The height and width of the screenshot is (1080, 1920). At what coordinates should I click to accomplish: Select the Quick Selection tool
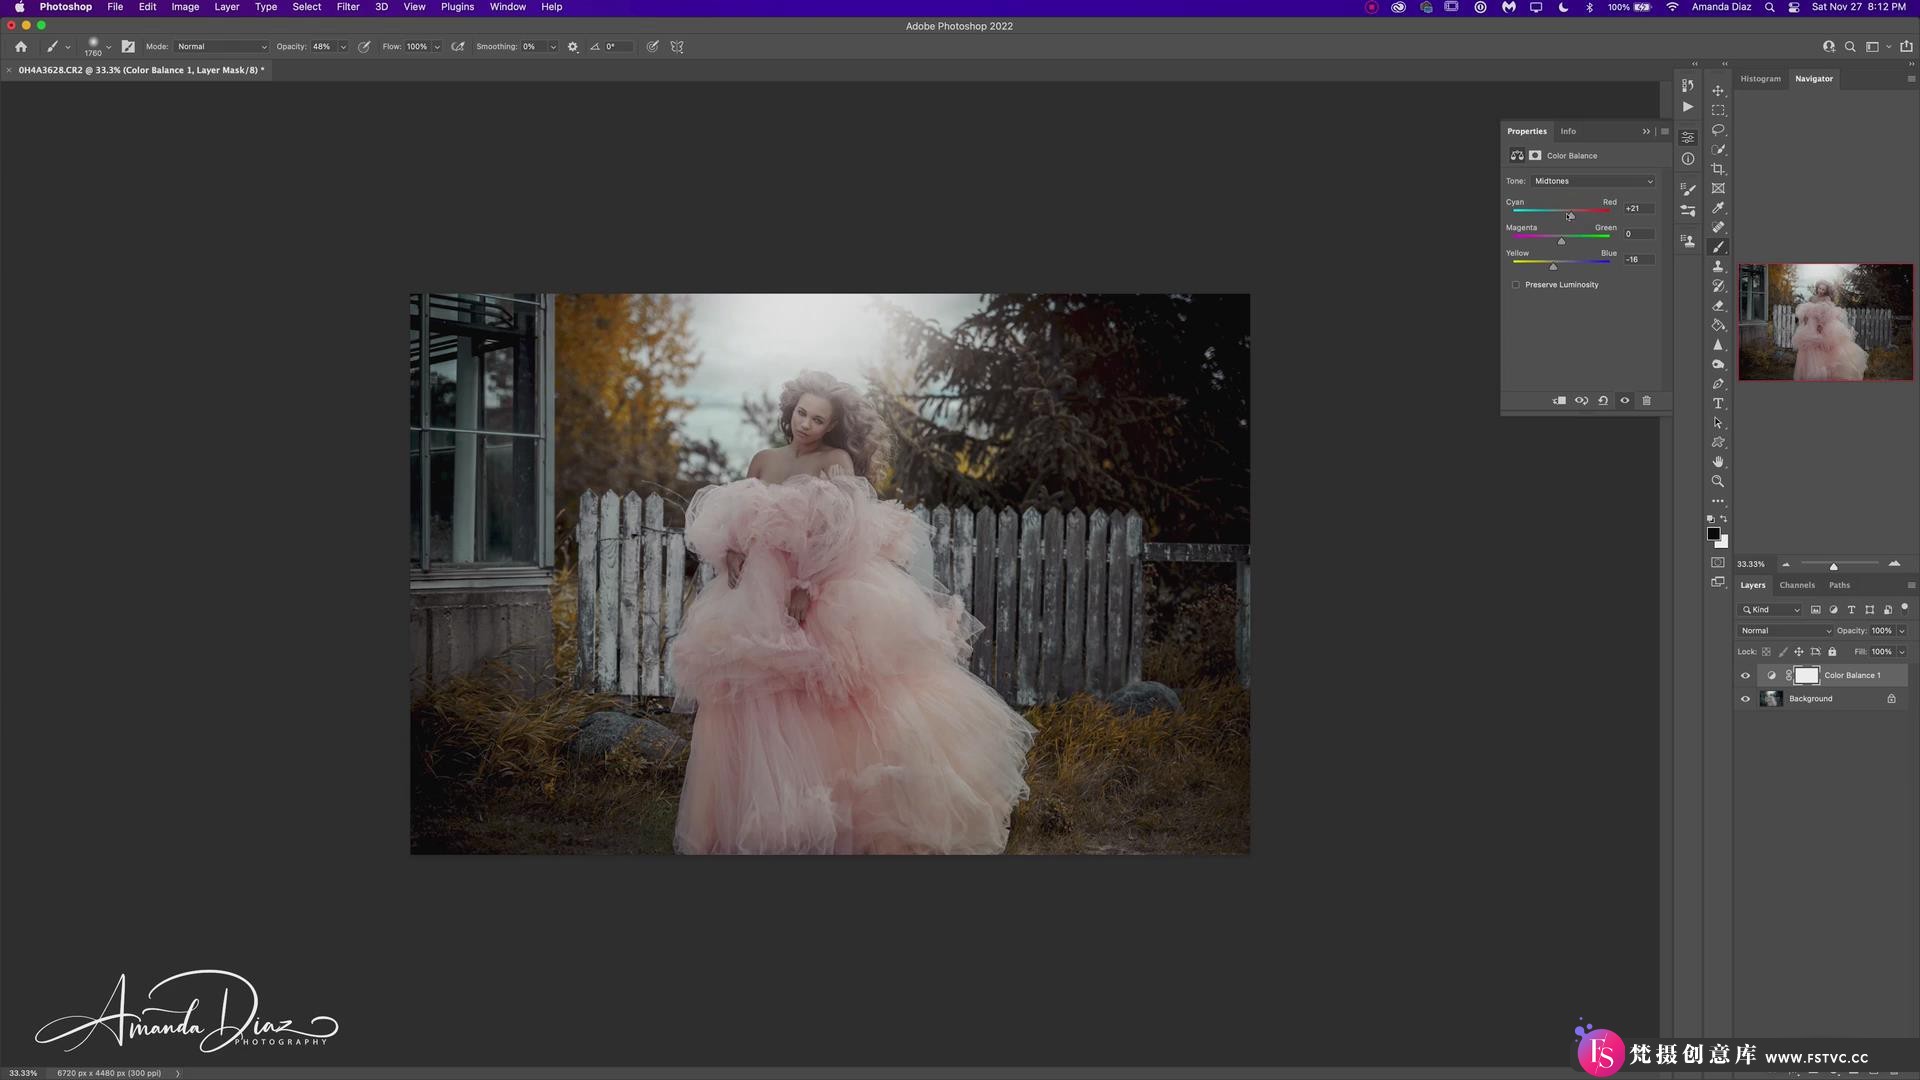[1718, 149]
